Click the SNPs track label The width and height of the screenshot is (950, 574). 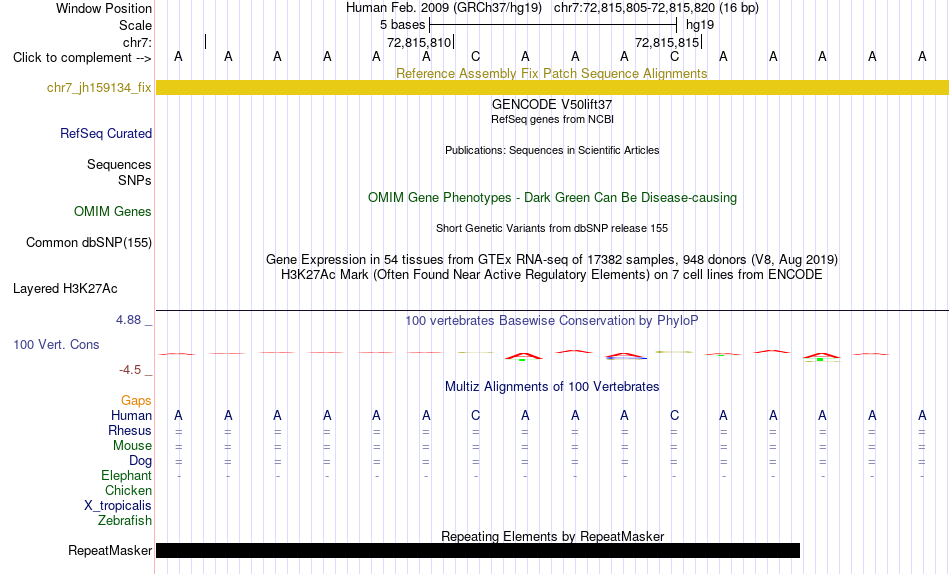click(135, 180)
